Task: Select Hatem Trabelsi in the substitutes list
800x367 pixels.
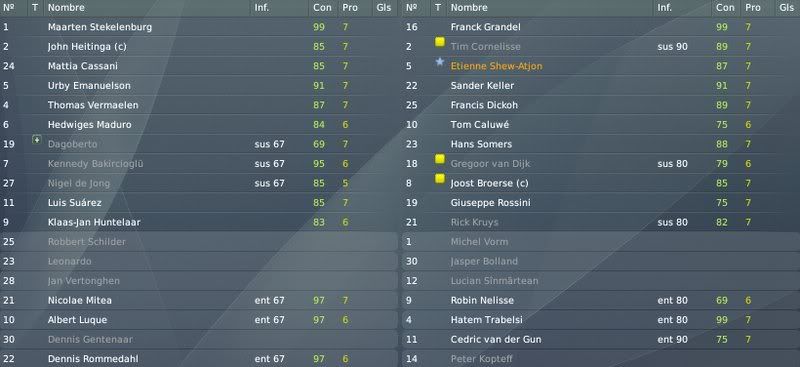Action: tap(601, 320)
